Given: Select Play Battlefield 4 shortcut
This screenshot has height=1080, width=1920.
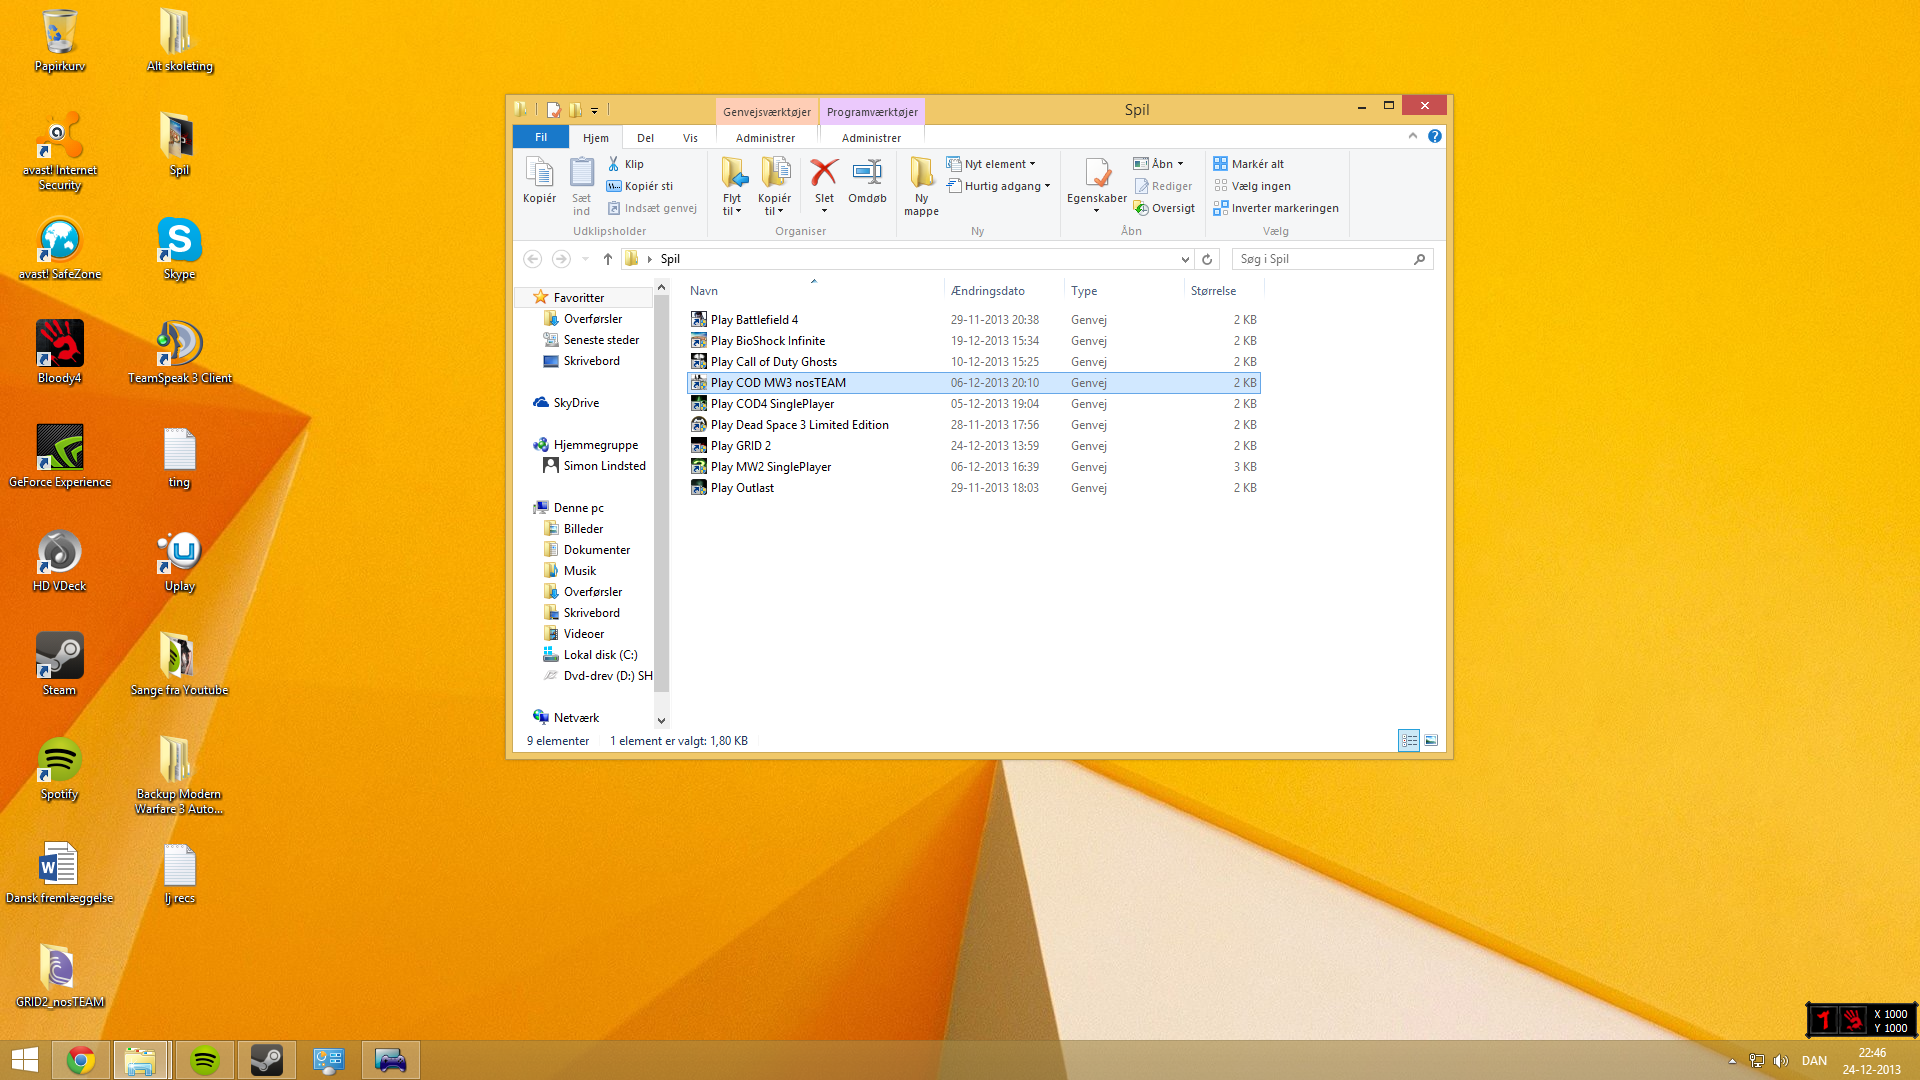Looking at the screenshot, I should pyautogui.click(x=973, y=320).
